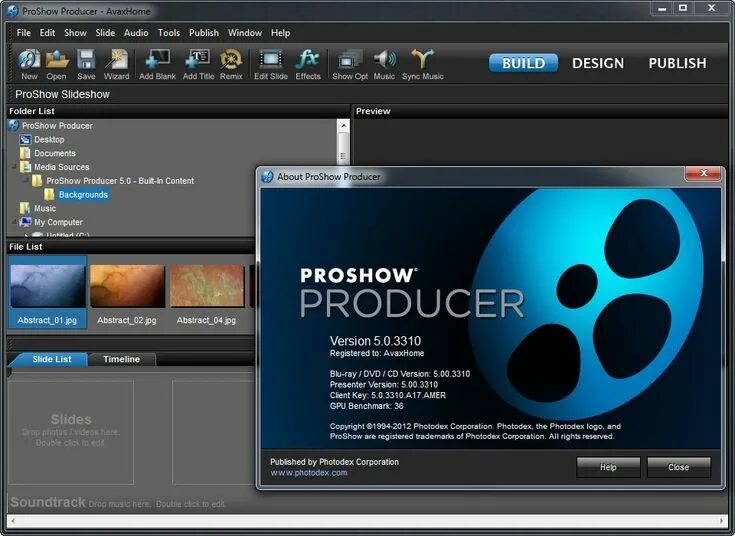Select the Desktop folder in tree
Image resolution: width=735 pixels, height=536 pixels.
[49, 139]
